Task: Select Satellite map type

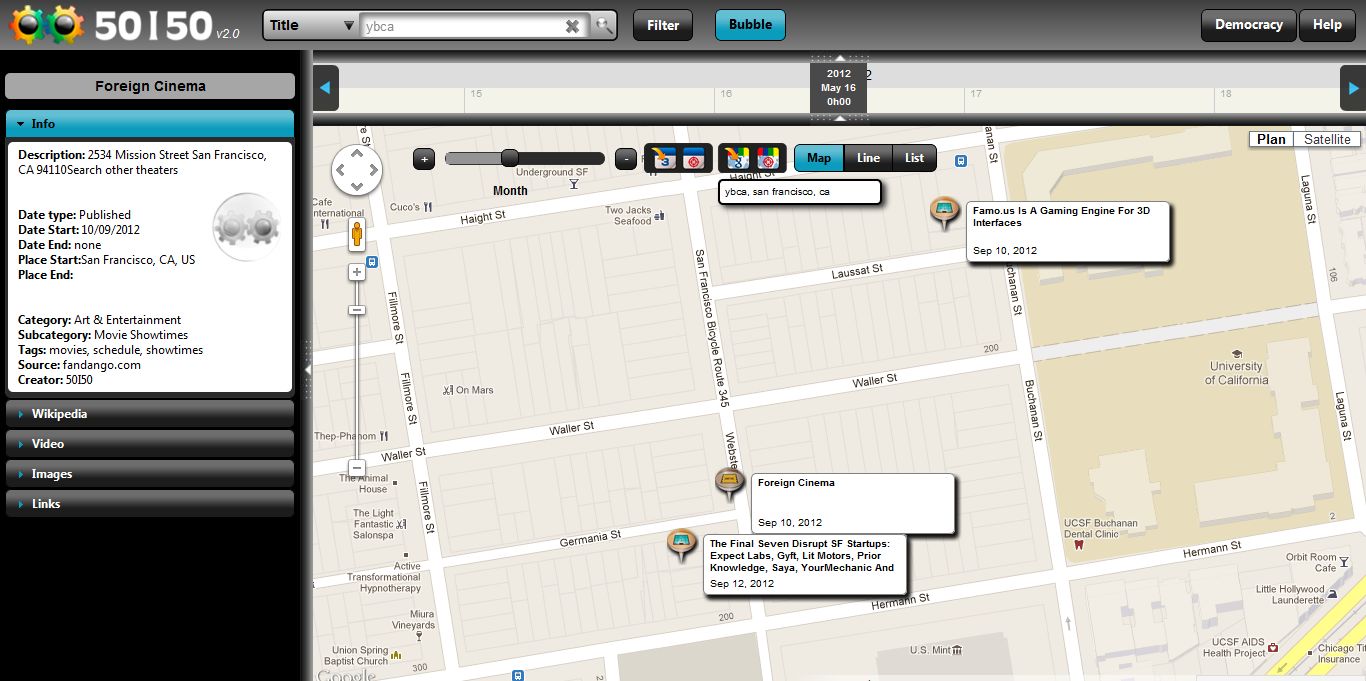Action: [x=1327, y=139]
